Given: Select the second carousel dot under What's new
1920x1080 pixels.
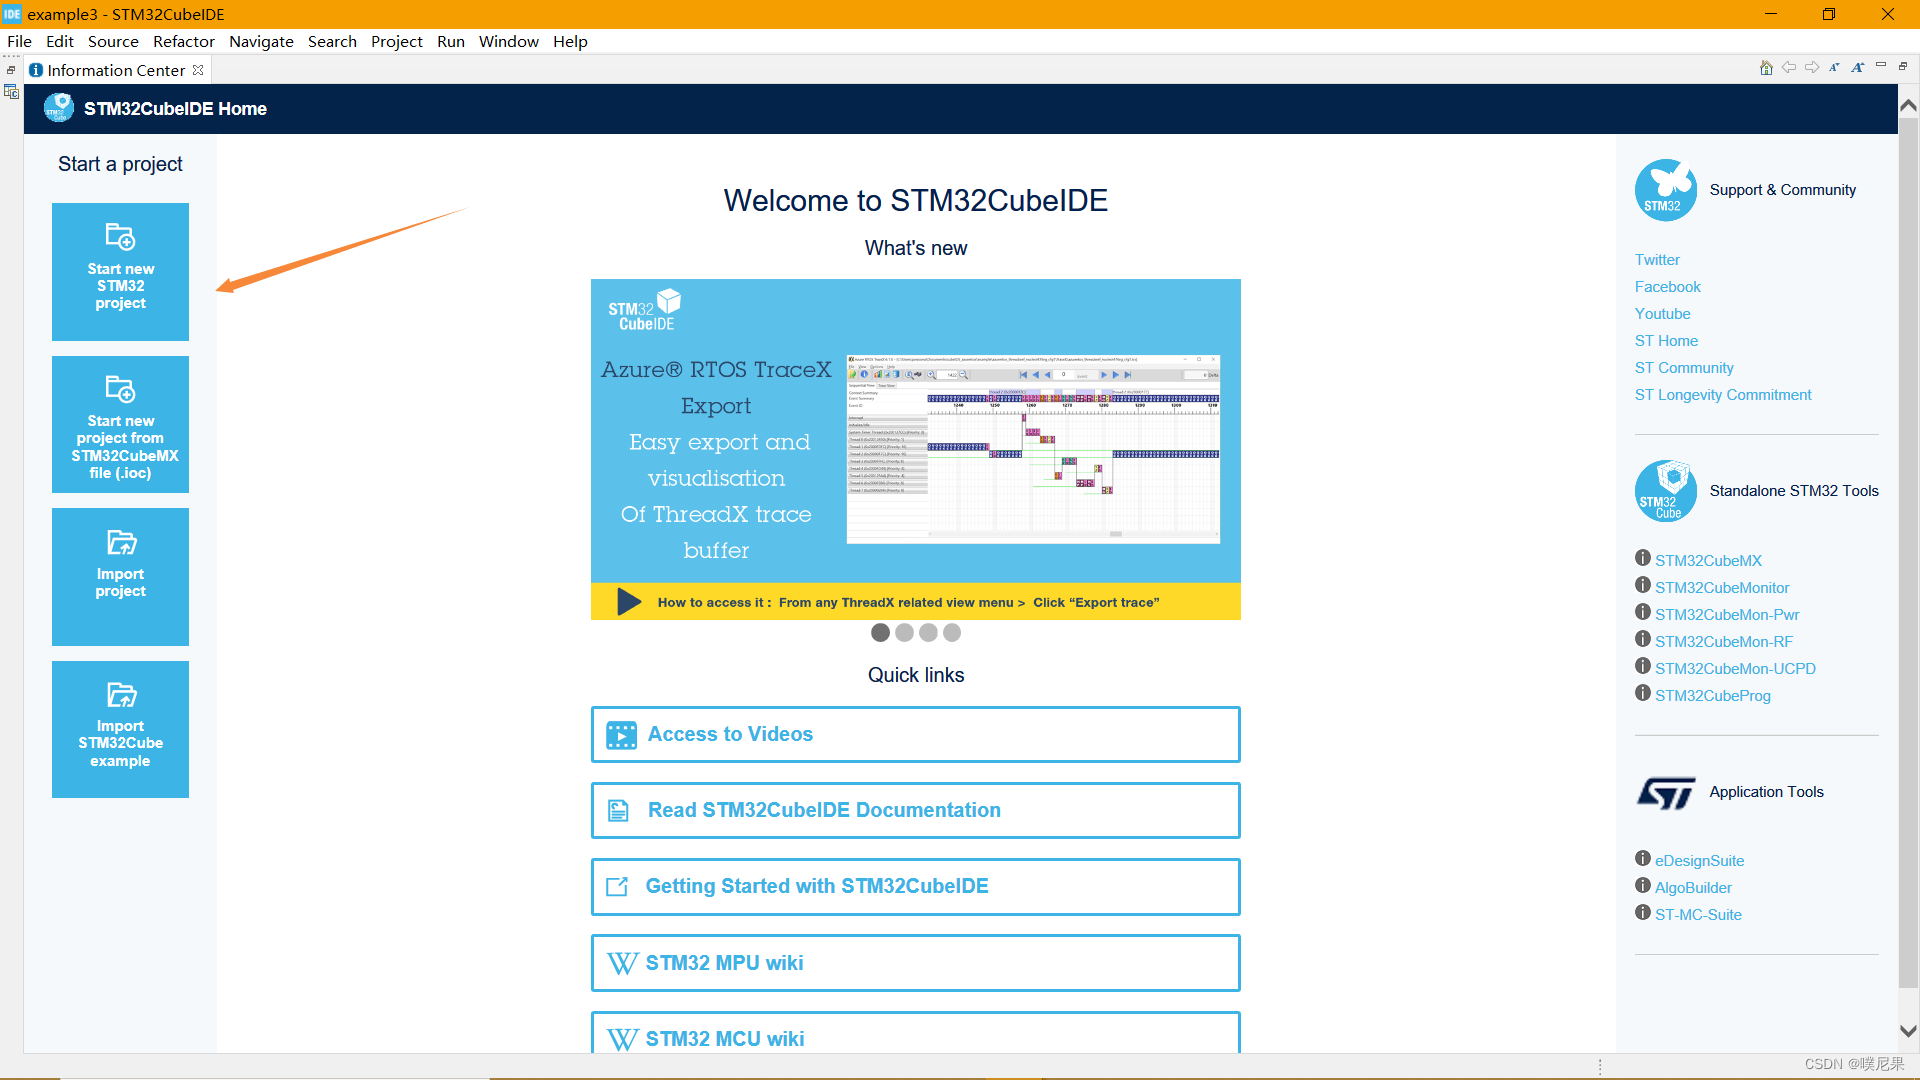Looking at the screenshot, I should pos(904,632).
